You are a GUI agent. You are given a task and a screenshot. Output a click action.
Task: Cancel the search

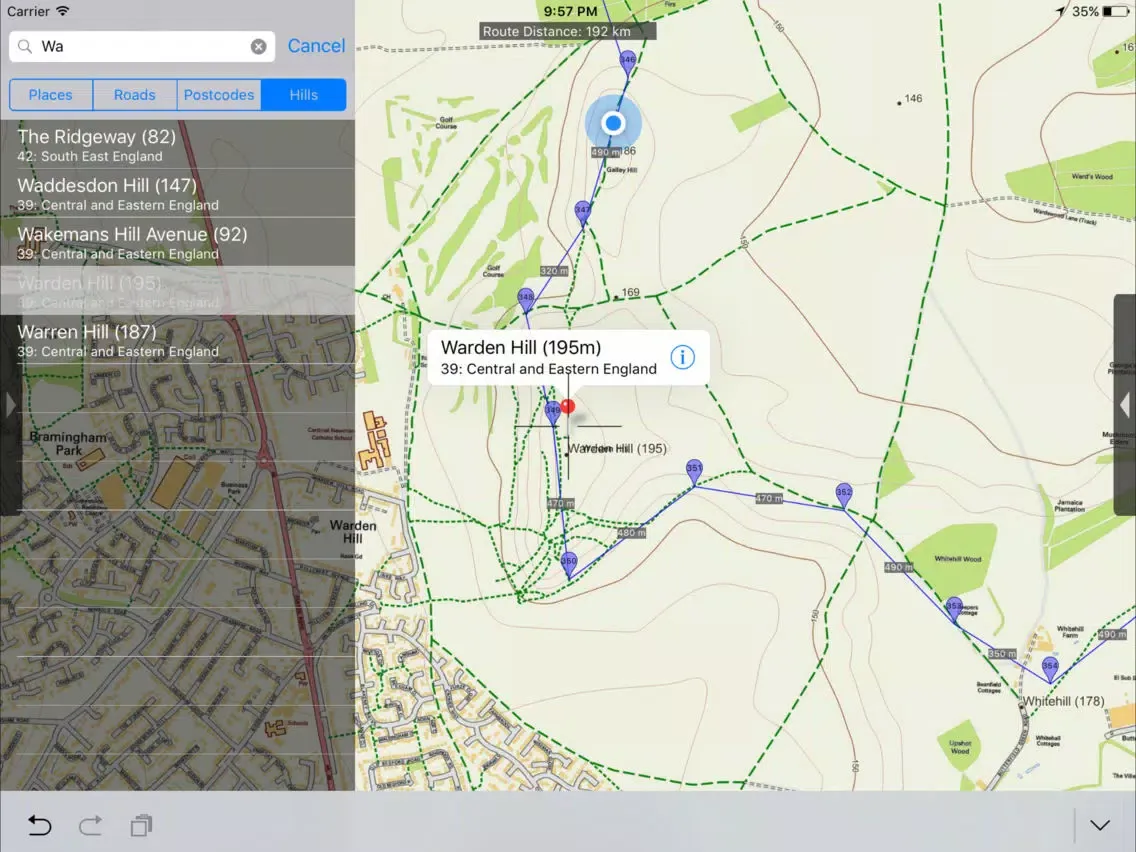coord(316,46)
